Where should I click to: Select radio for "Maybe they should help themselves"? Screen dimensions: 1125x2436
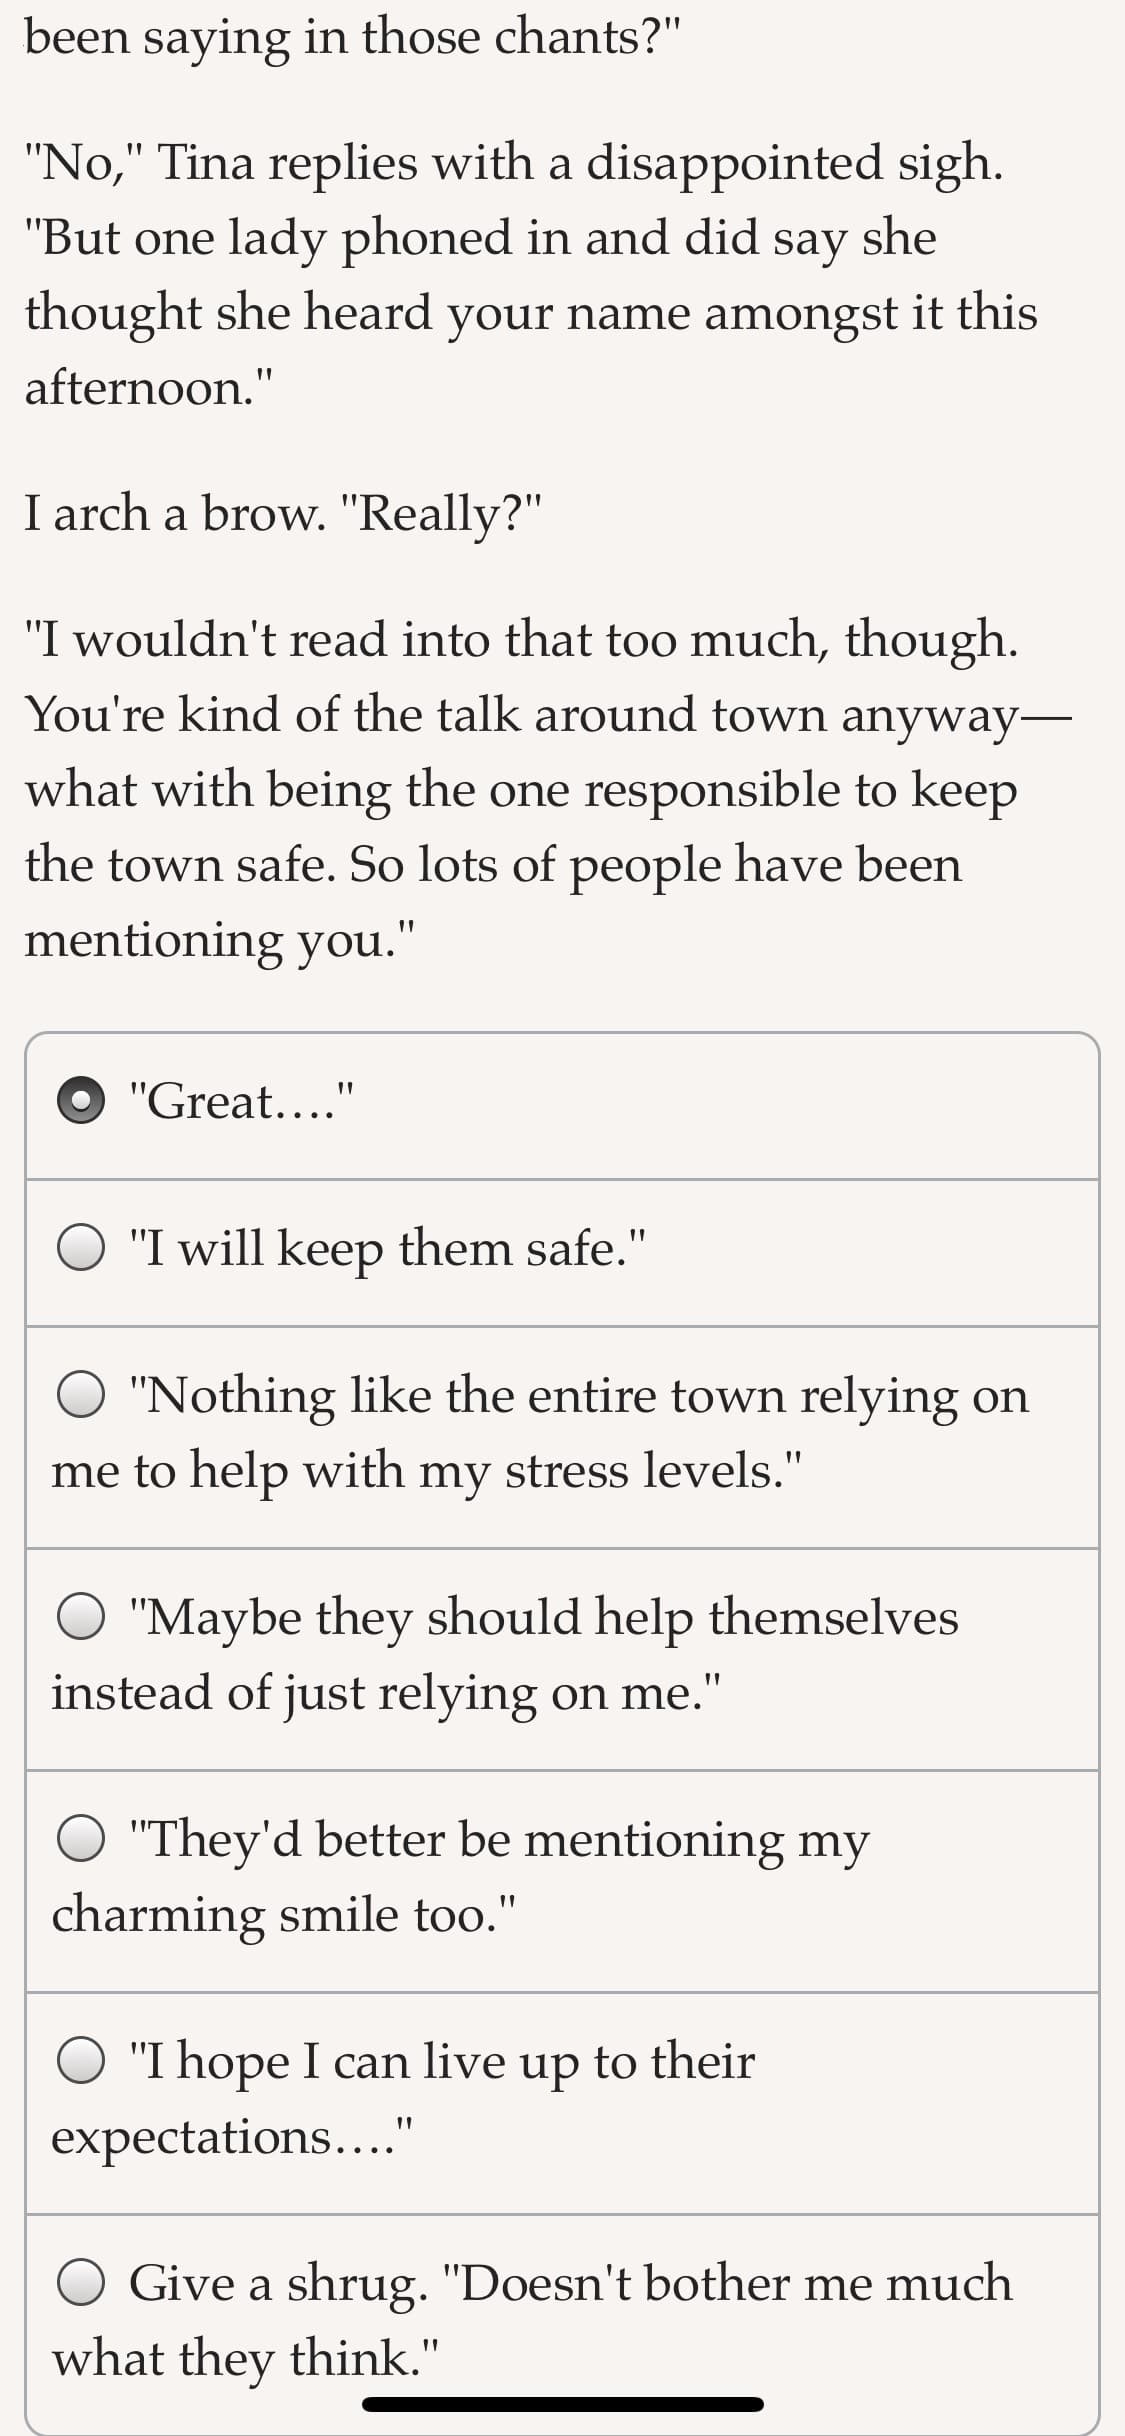pyautogui.click(x=81, y=1617)
